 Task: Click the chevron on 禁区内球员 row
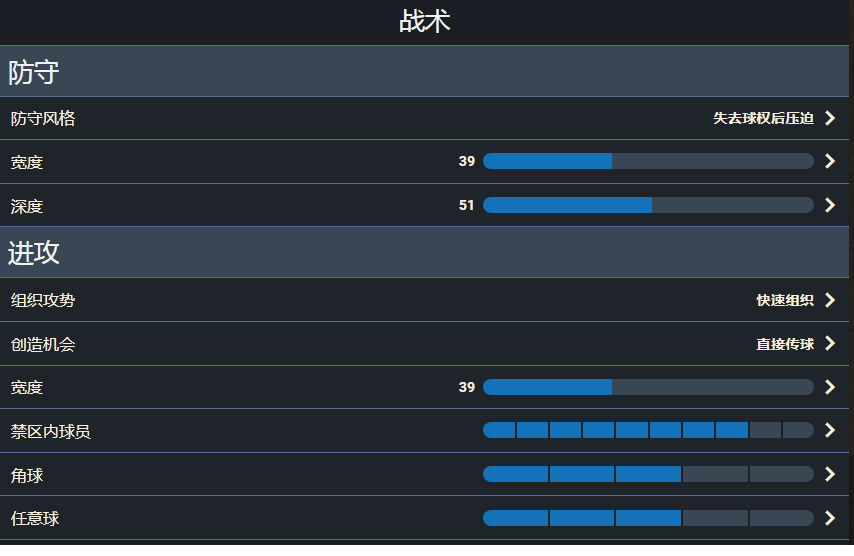[x=830, y=430]
